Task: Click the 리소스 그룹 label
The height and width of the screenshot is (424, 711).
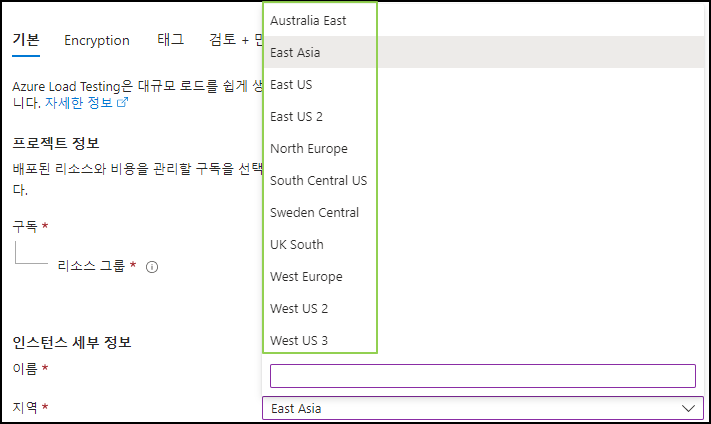Action: point(91,265)
